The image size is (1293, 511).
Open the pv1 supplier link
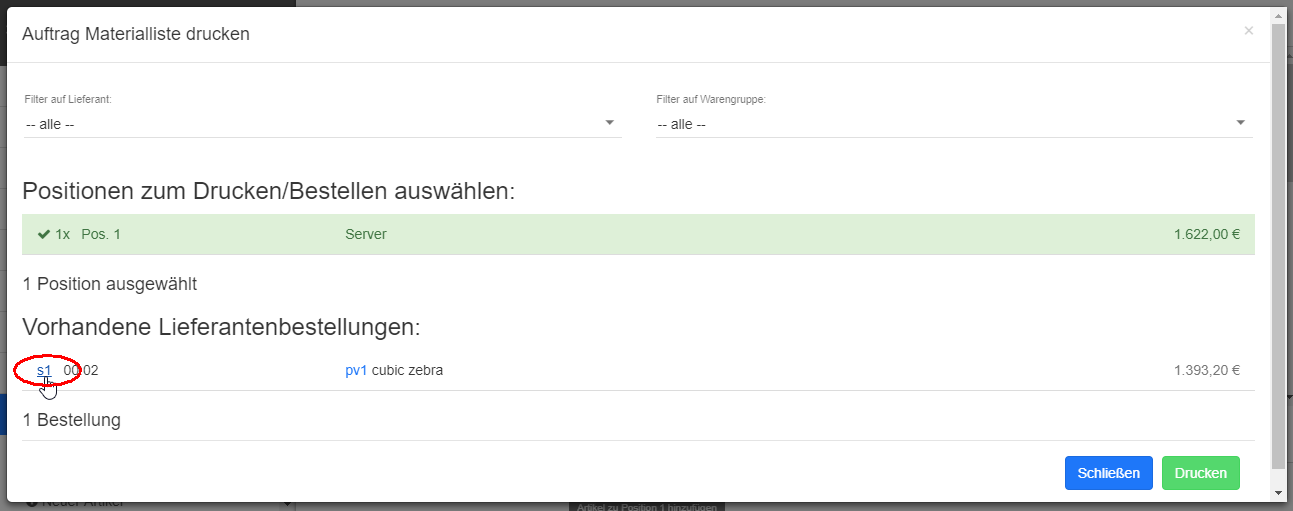356,370
